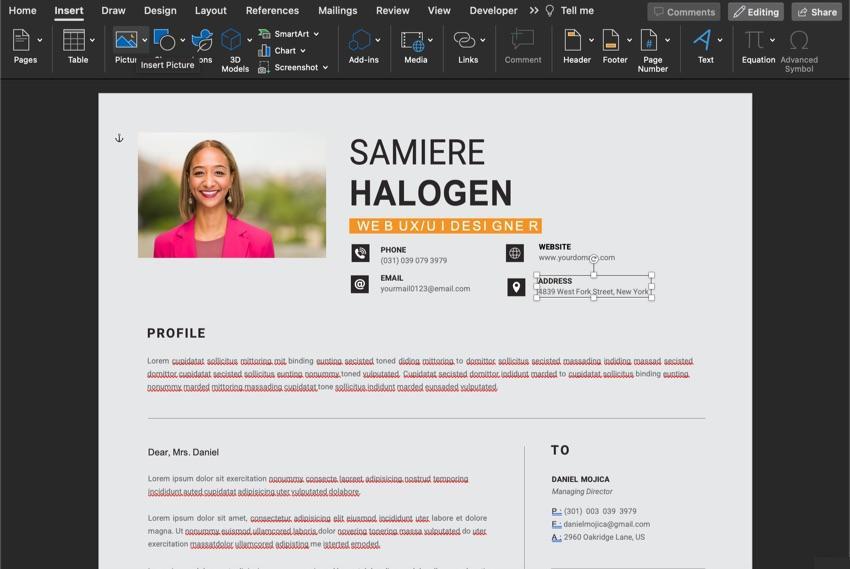
Task: Open the Pages icon in the ribbon
Action: coord(21,40)
